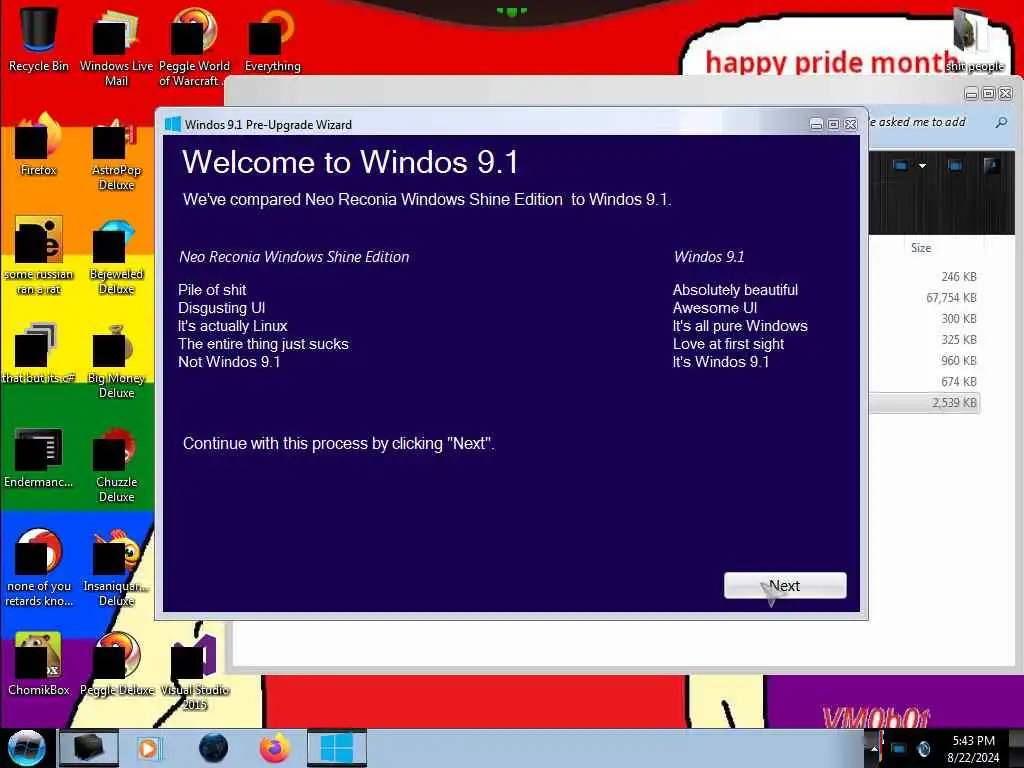Viewport: 1024px width, 768px height.
Task: Select the Endermanc... desktop icon
Action: pos(39,457)
